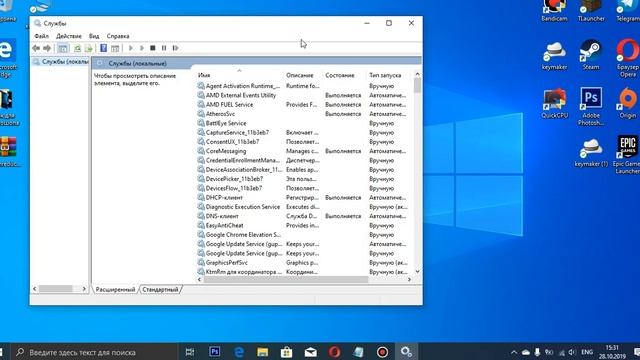Open the Вид menu
Viewport: 640px width, 360px height.
click(94, 36)
